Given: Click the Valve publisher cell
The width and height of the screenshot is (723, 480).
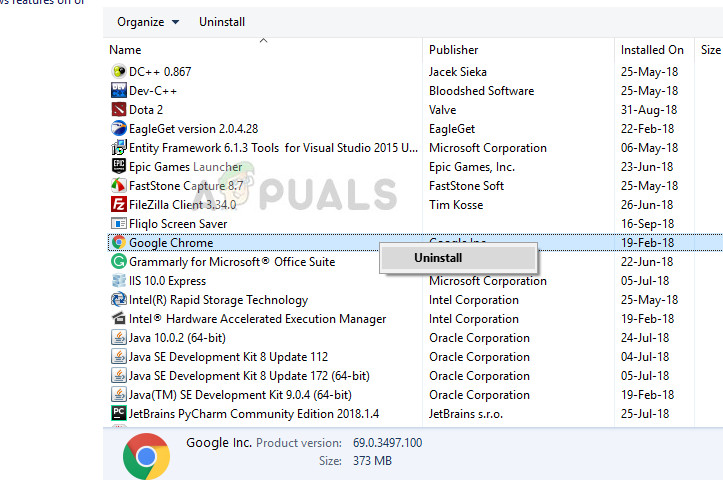Looking at the screenshot, I should click(x=442, y=110).
